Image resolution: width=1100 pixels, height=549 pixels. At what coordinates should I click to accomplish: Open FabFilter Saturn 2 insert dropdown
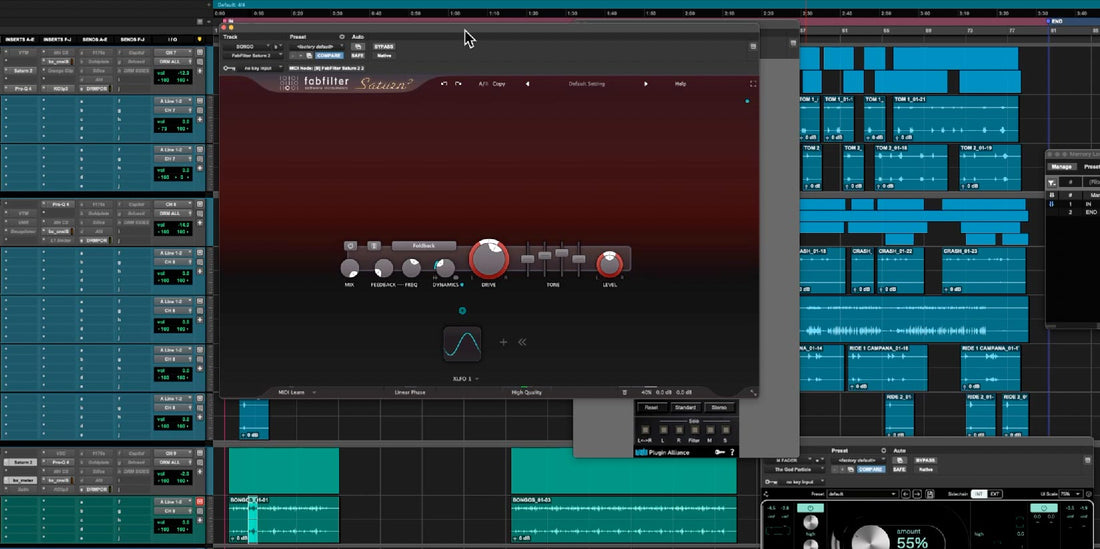click(x=253, y=55)
